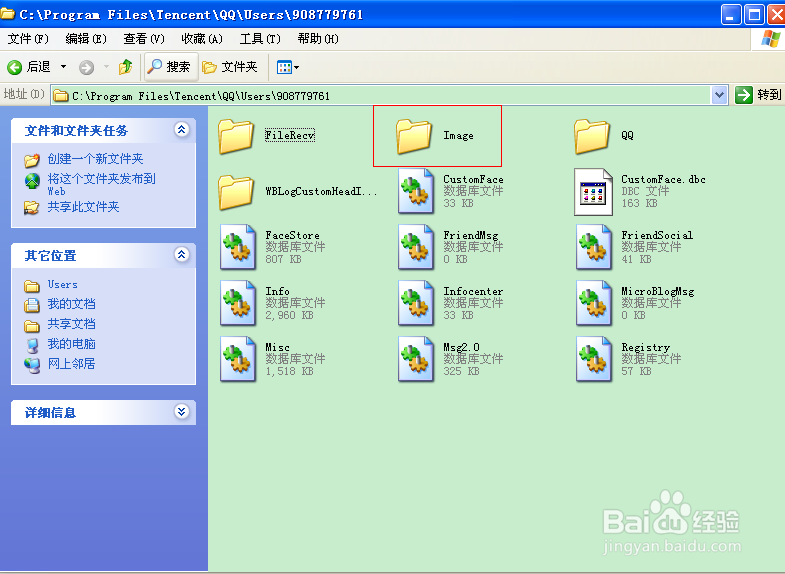
Task: Open 网上邻居 link
Action: (x=71, y=364)
